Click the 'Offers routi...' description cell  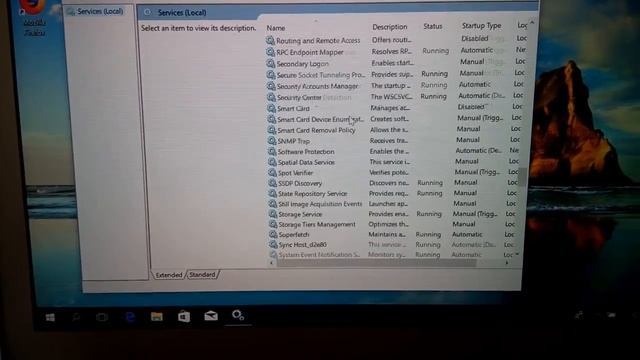[x=391, y=40]
